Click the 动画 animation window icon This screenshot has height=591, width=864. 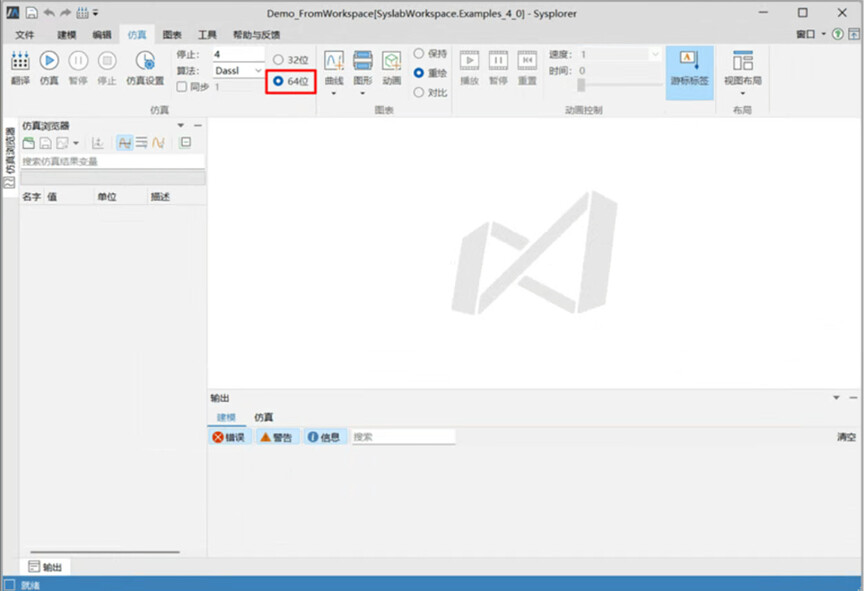[392, 61]
